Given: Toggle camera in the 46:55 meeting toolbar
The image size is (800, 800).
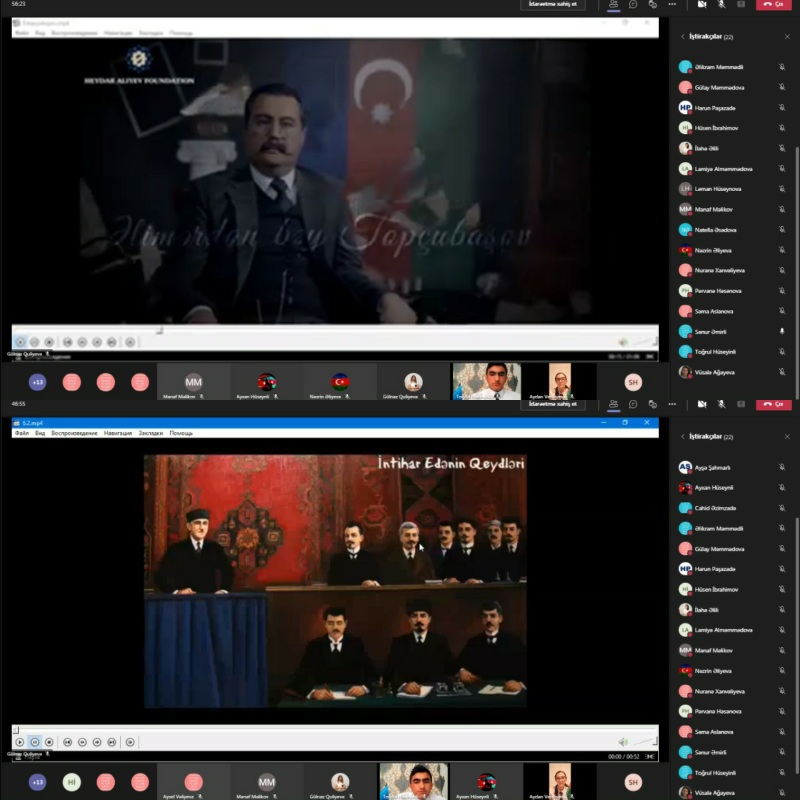Looking at the screenshot, I should [702, 404].
